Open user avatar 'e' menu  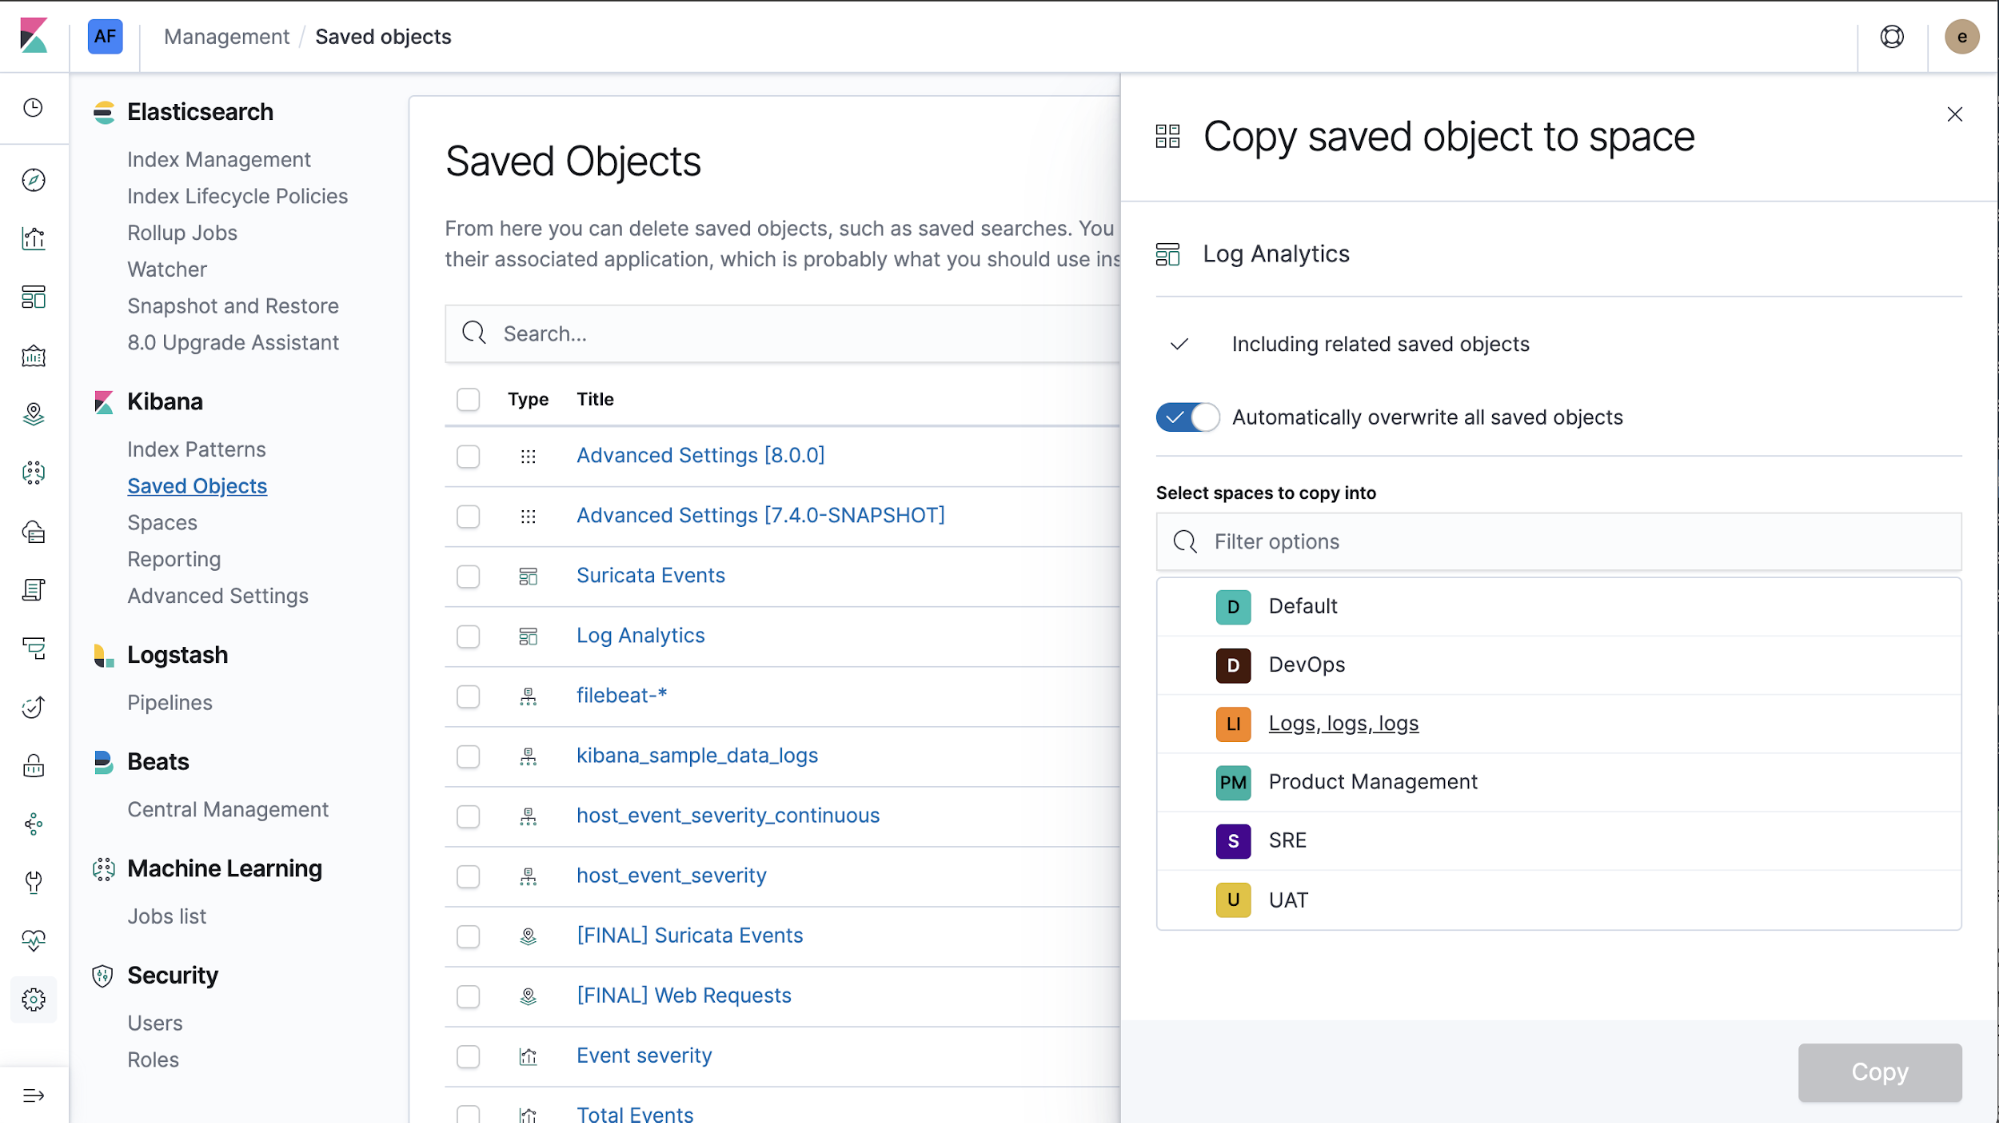[1962, 36]
